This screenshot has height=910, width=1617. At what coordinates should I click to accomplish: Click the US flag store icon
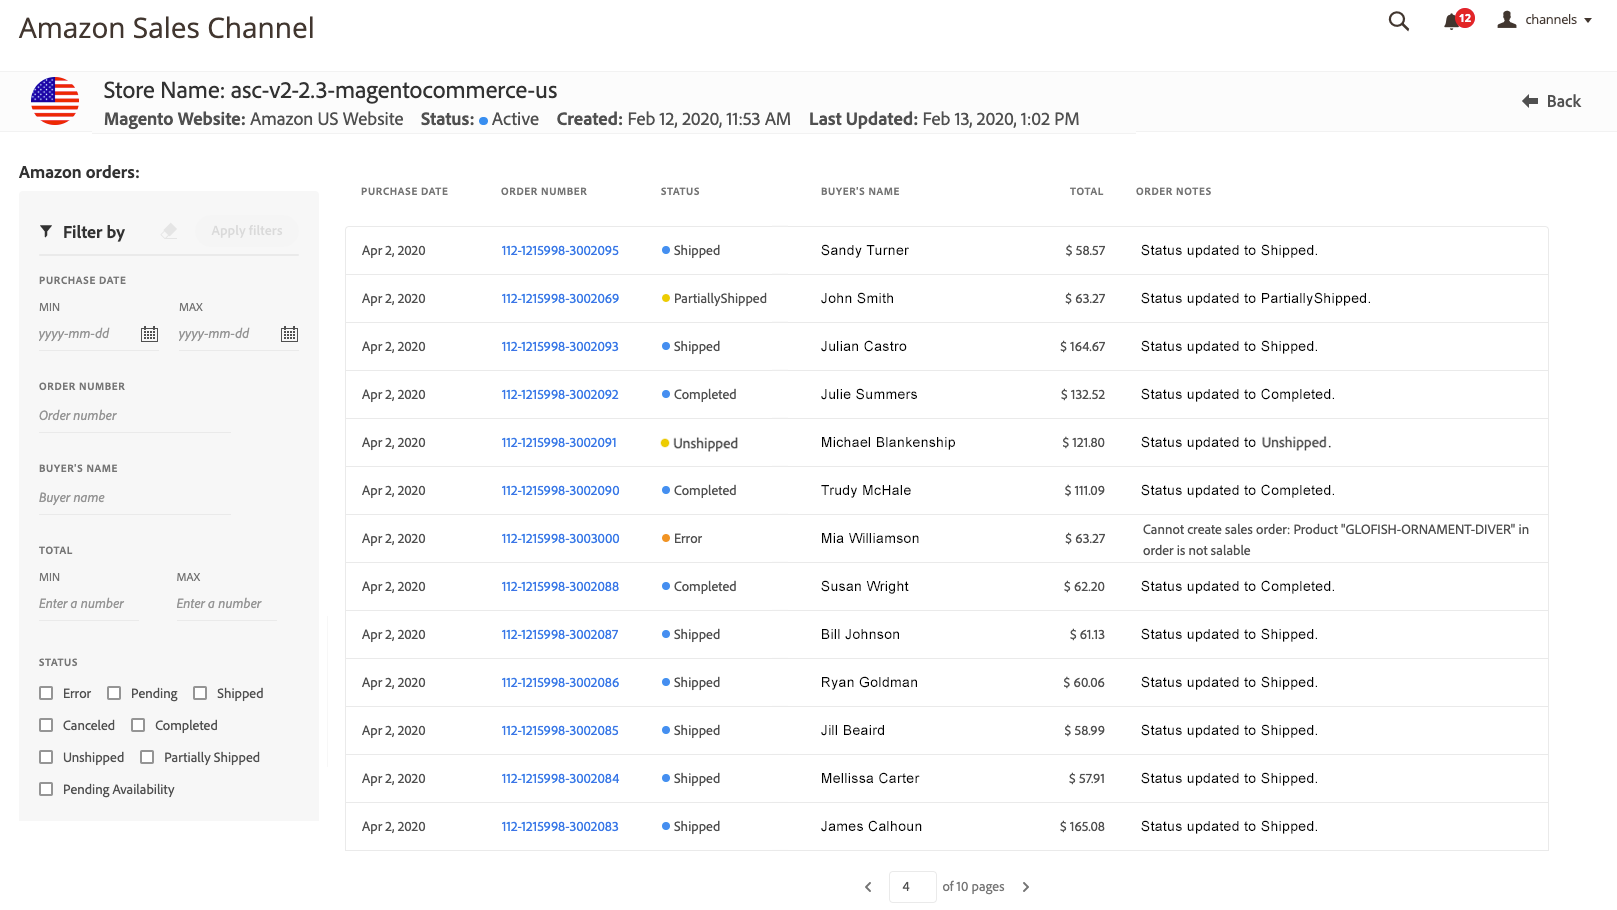pyautogui.click(x=55, y=101)
